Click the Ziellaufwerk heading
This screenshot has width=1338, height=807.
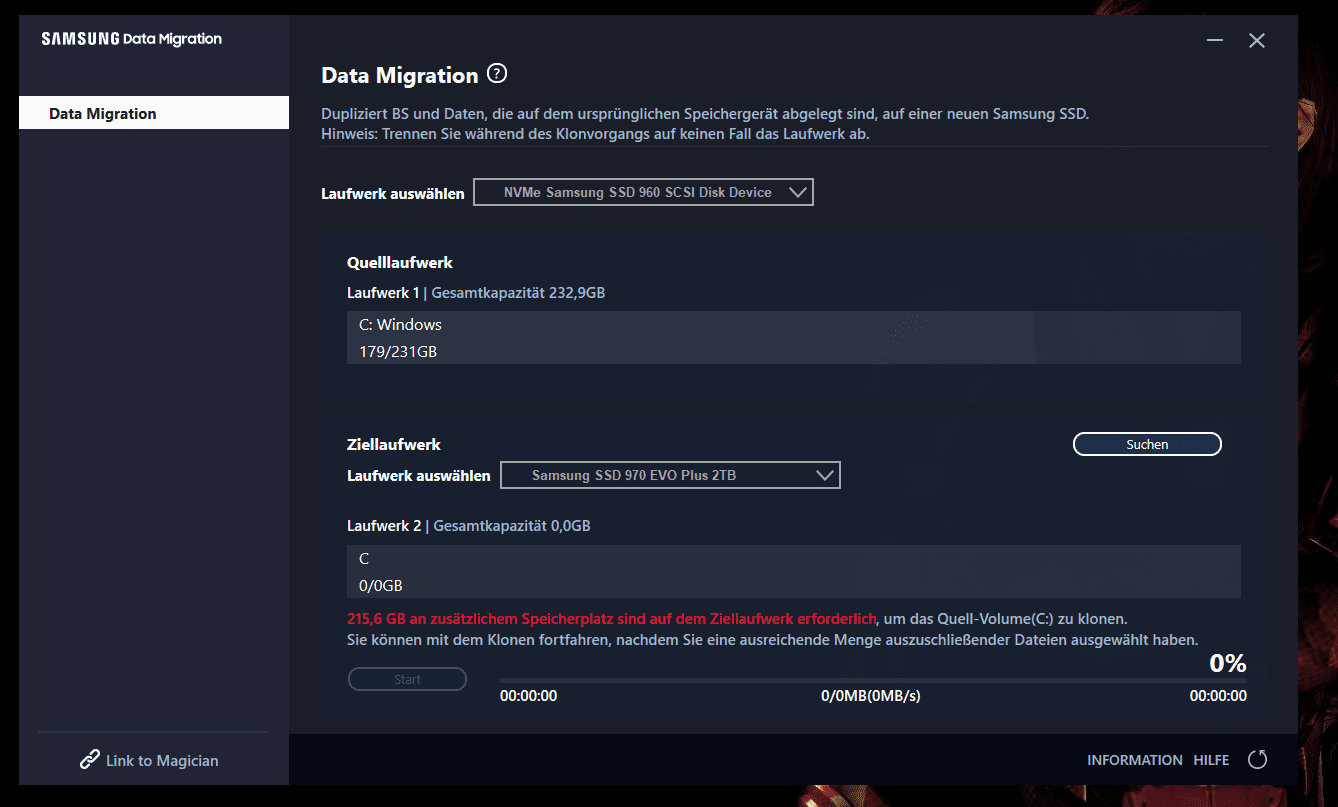(x=394, y=444)
